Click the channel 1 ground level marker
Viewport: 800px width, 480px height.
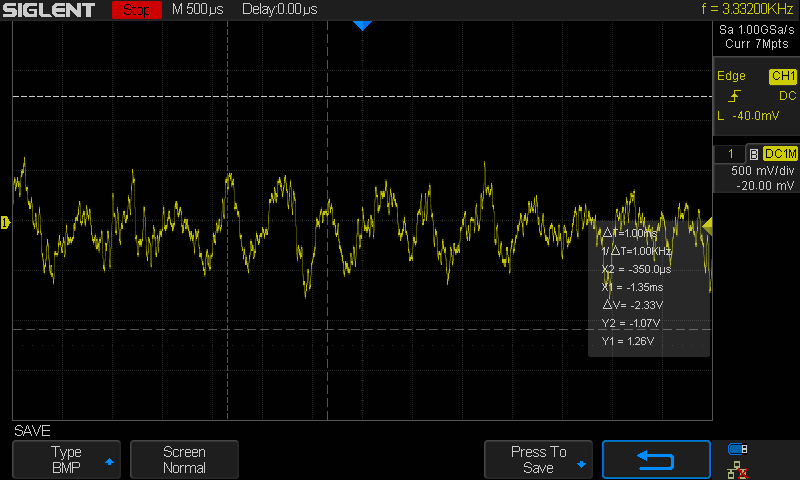point(5,222)
